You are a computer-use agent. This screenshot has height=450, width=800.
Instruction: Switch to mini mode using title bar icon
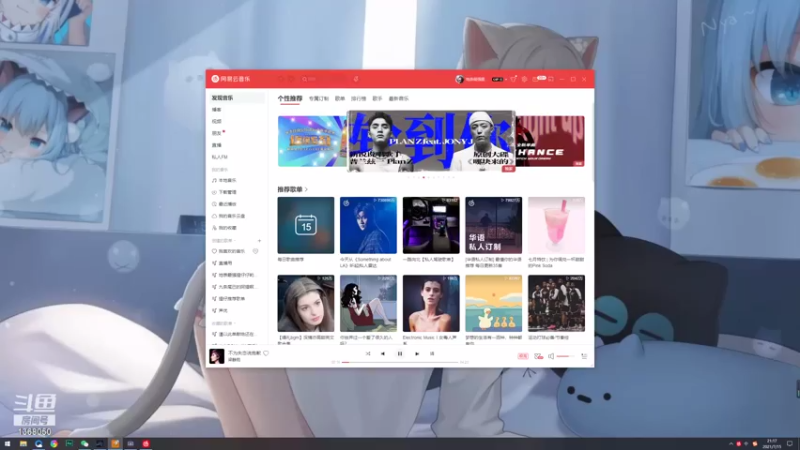coord(551,79)
